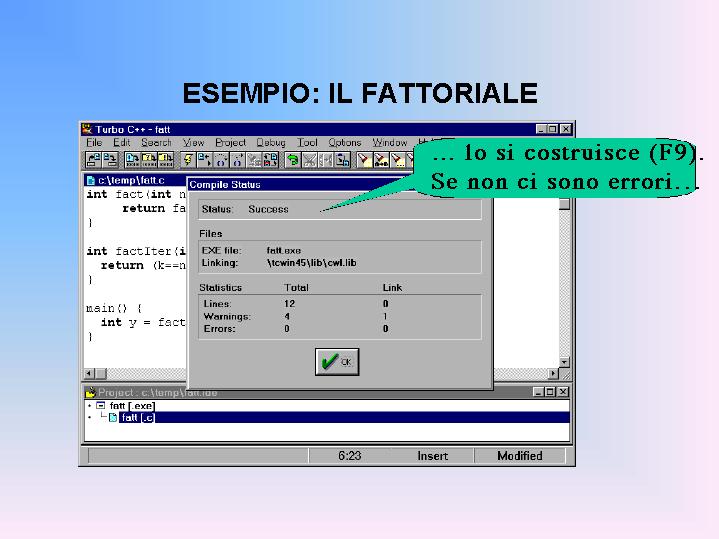
Task: Open the File menu
Action: [94, 143]
